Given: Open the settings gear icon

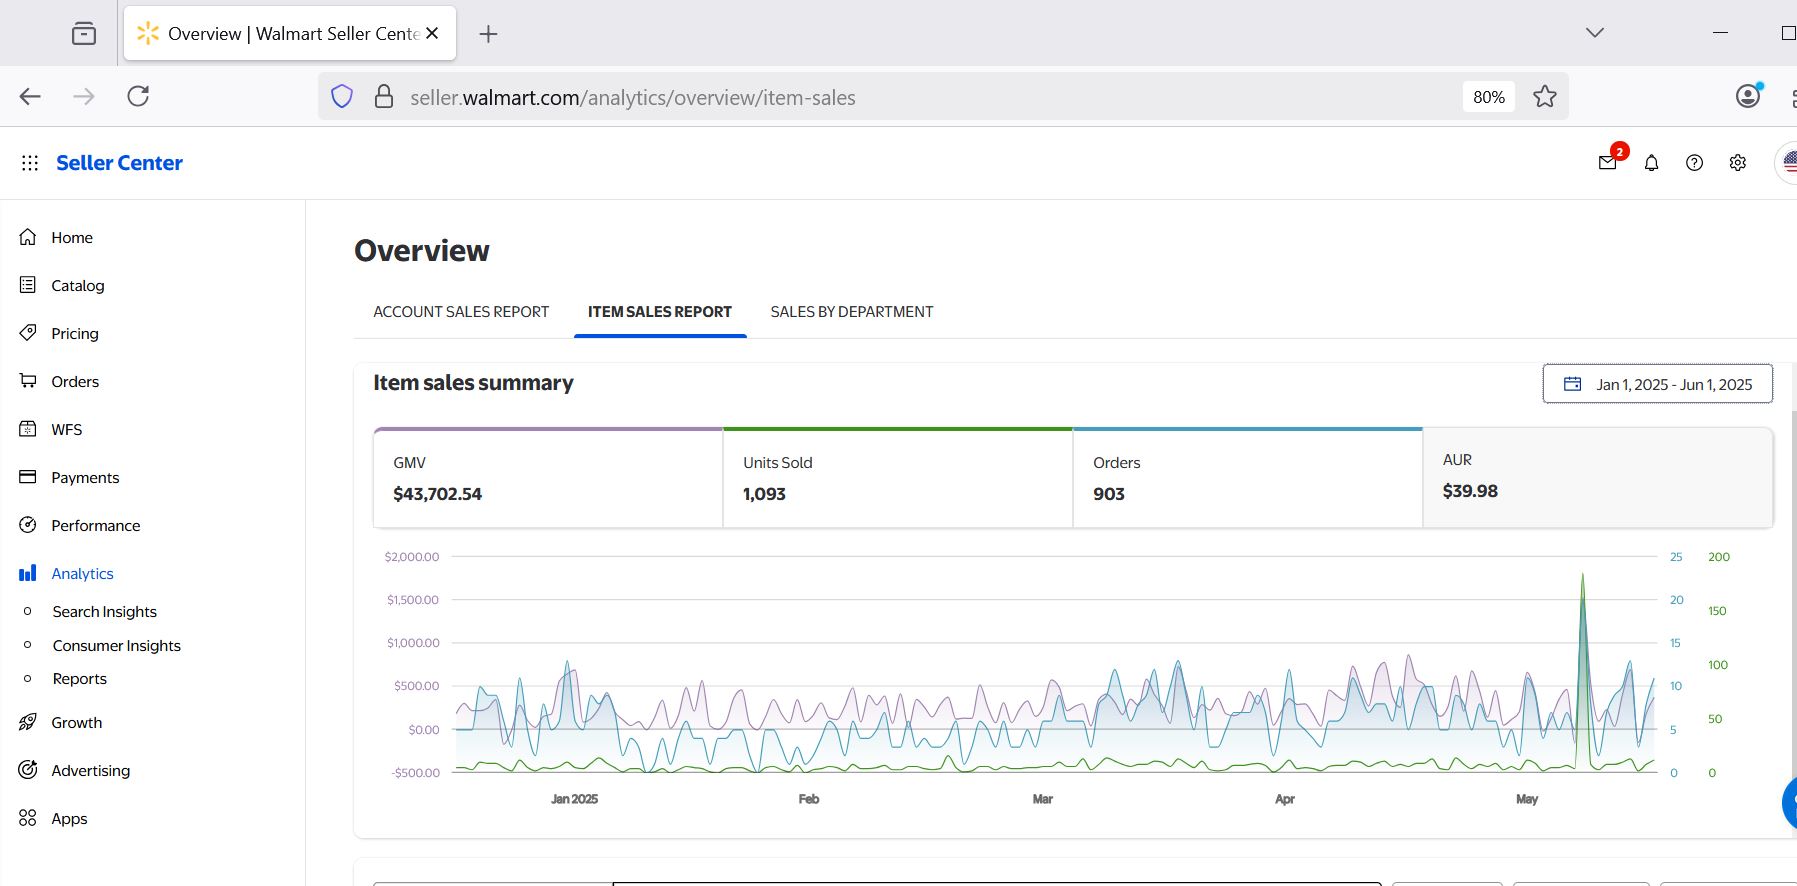Looking at the screenshot, I should 1738,163.
